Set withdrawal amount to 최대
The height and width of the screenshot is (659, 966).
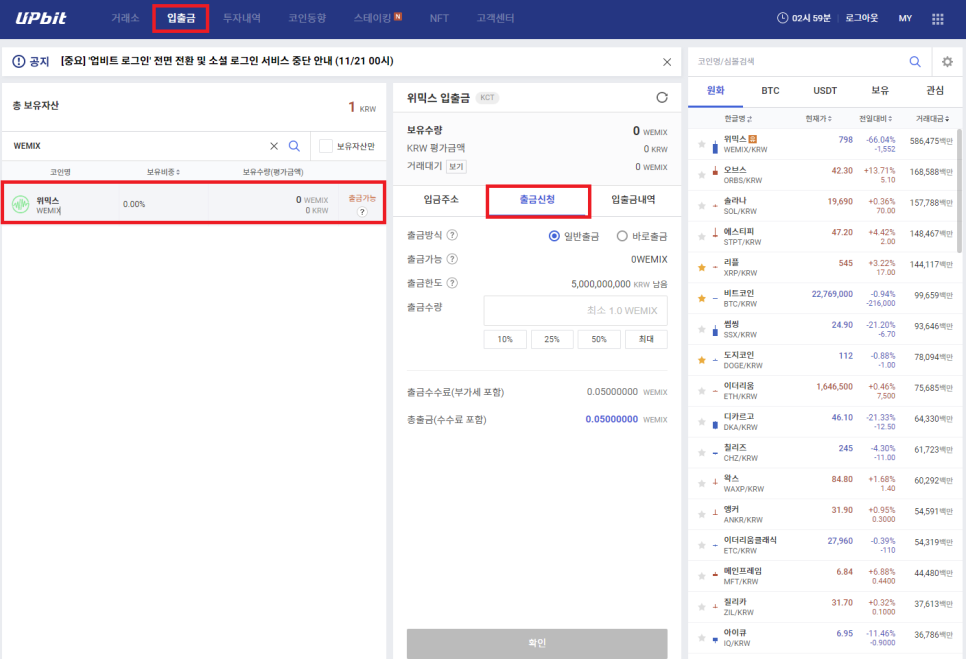click(x=646, y=339)
